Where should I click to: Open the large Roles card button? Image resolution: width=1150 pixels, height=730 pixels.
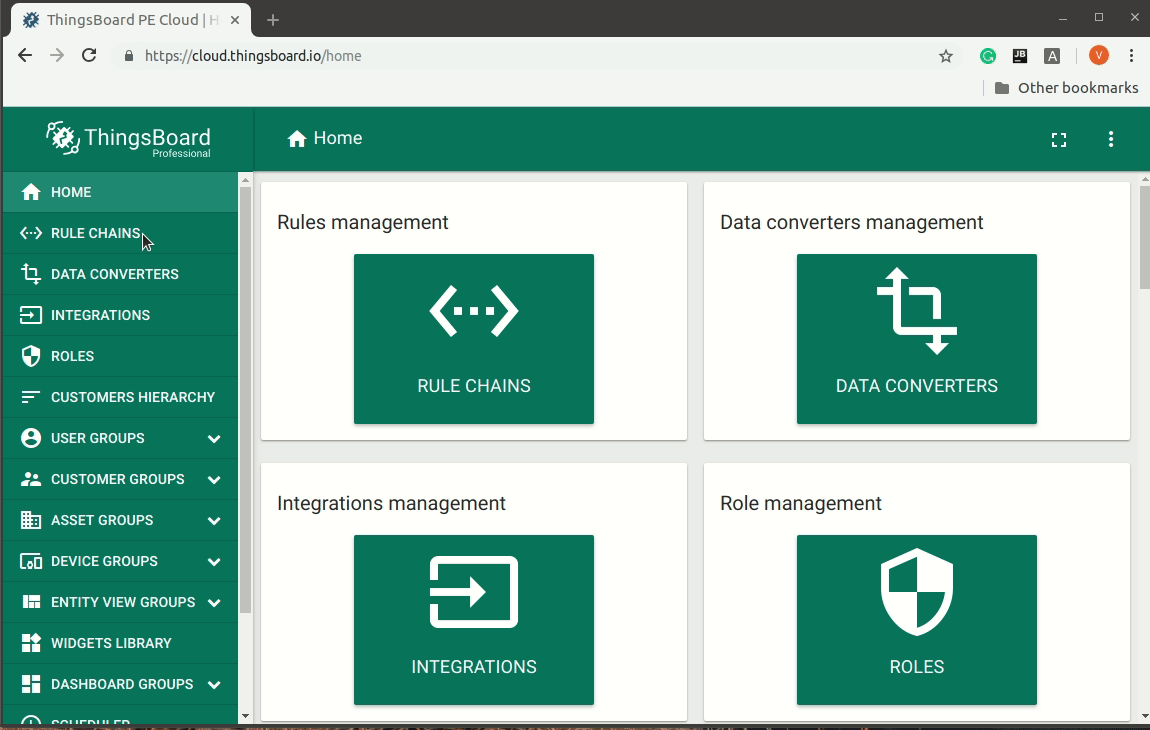(916, 620)
